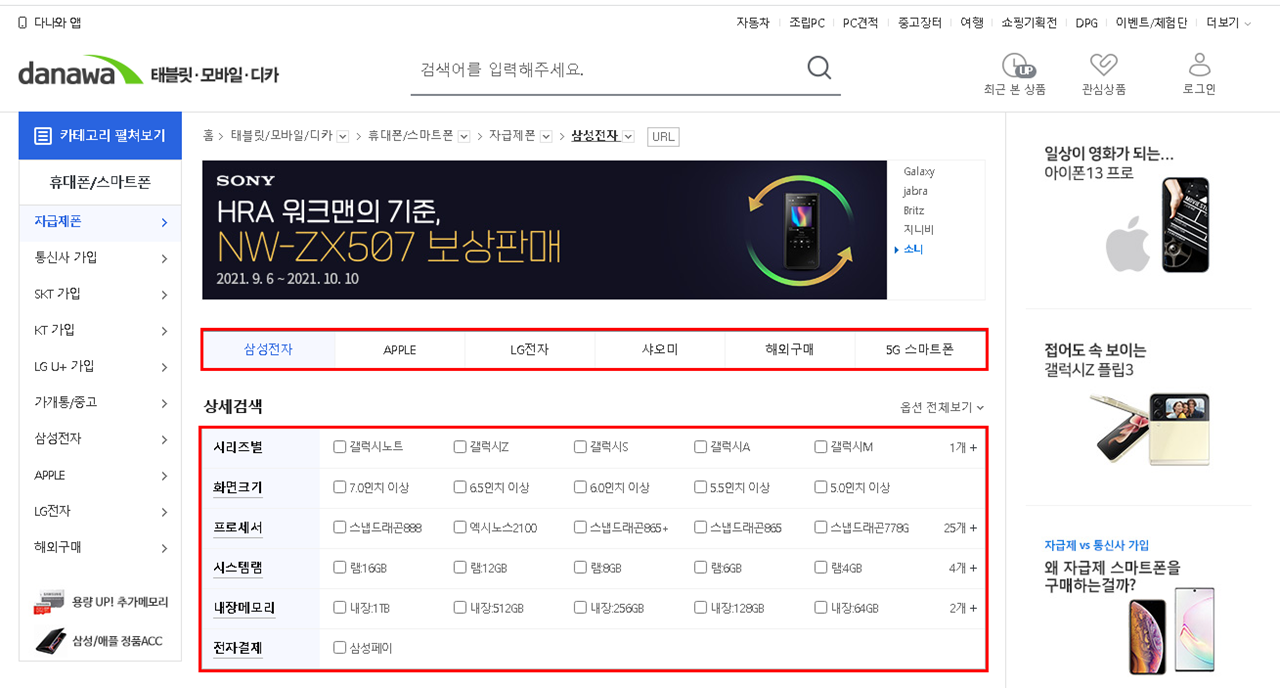
Task: Open the wishlist heart icon
Action: pyautogui.click(x=1103, y=66)
